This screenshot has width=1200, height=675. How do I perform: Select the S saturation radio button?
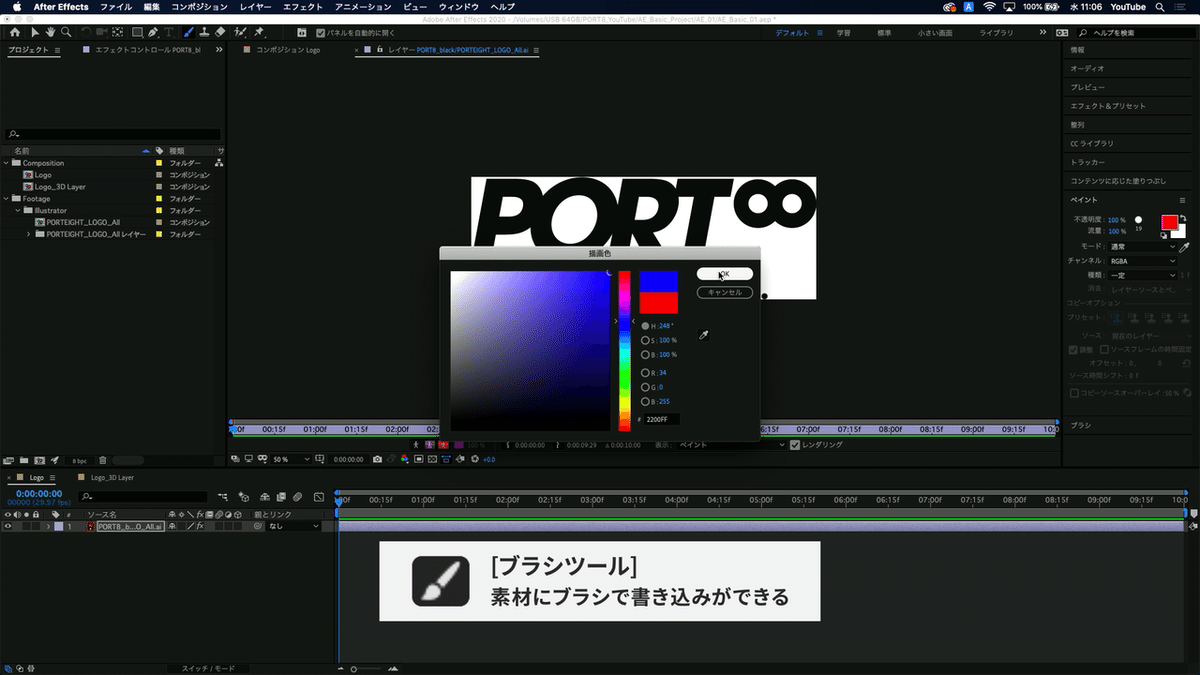(x=646, y=340)
